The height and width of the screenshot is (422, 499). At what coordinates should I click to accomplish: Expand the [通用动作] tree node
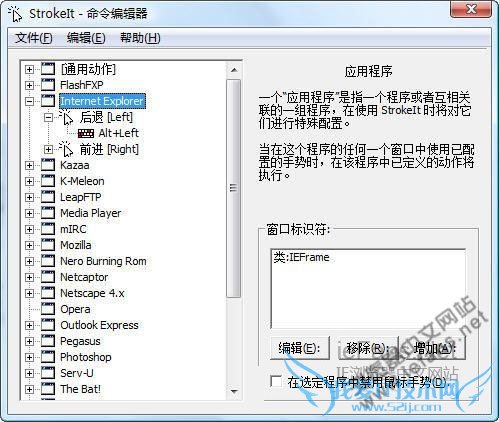[29, 69]
